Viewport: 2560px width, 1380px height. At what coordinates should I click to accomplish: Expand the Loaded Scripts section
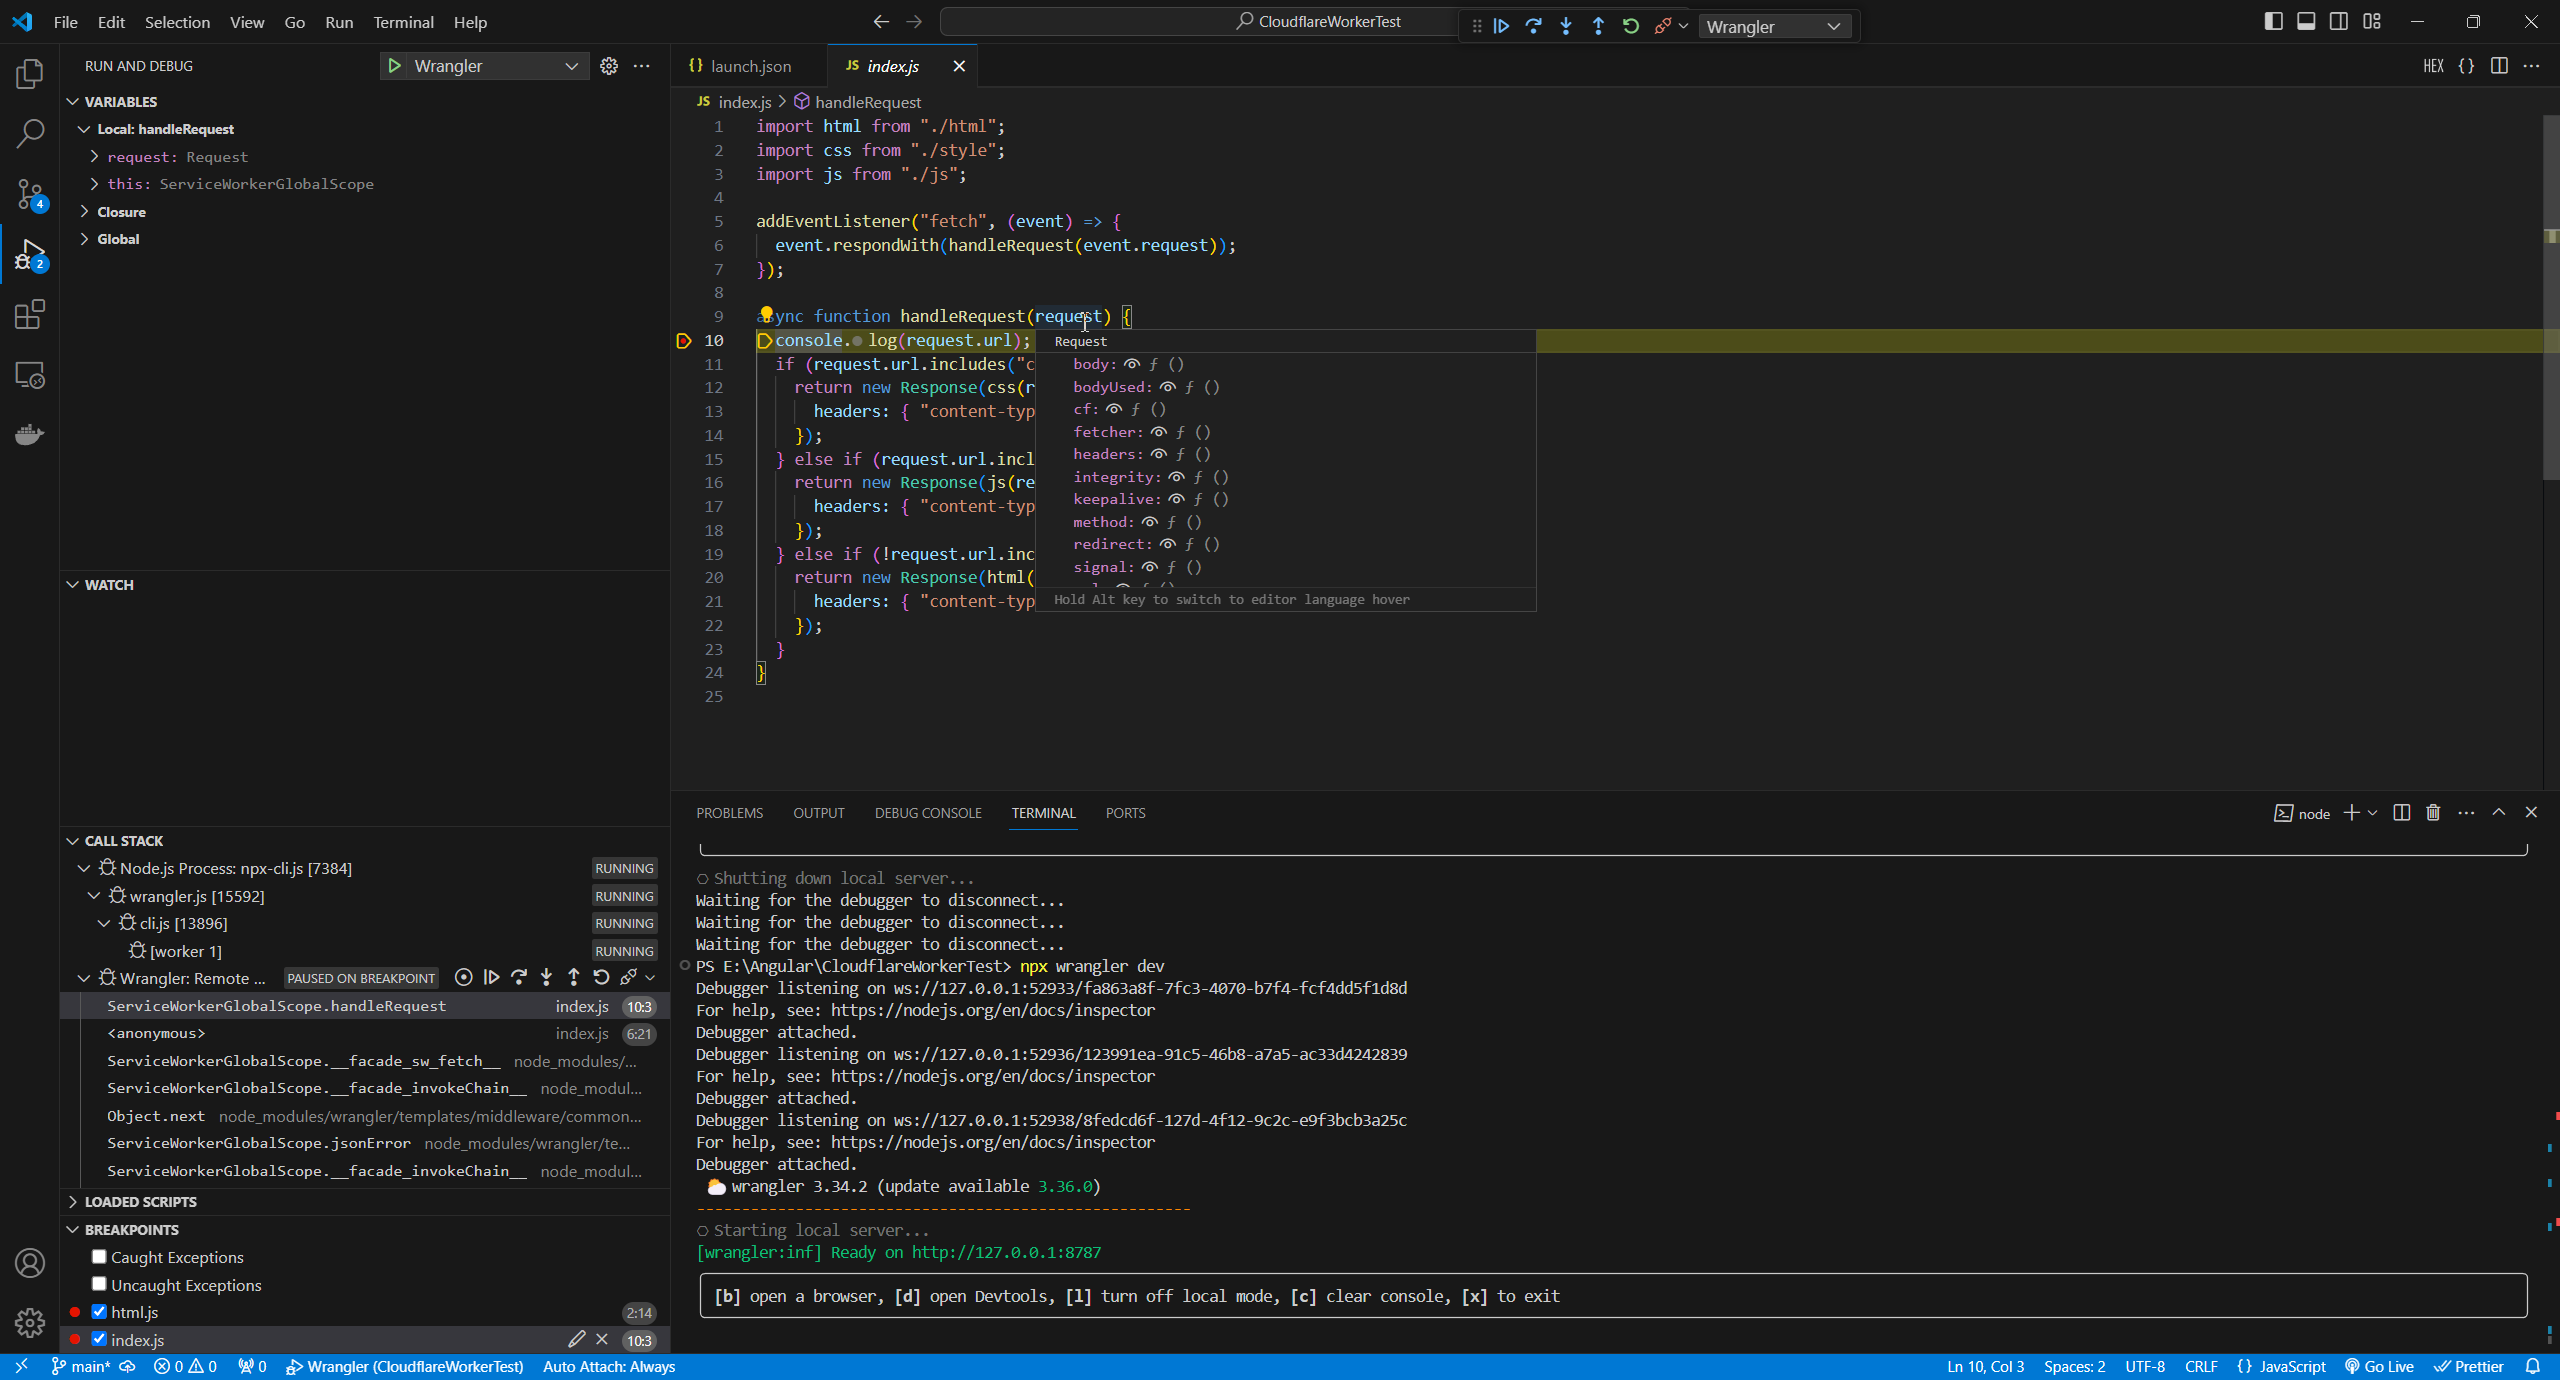coord(140,1202)
